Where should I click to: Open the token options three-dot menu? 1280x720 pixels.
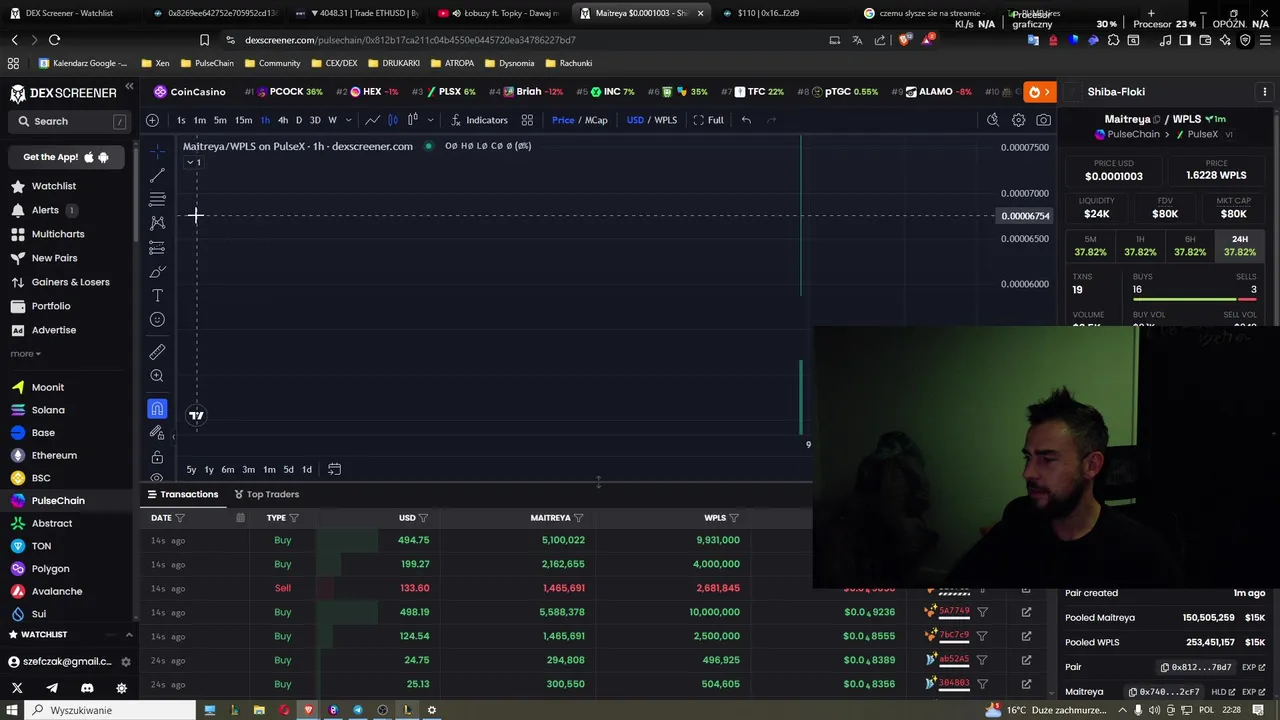tap(1265, 92)
